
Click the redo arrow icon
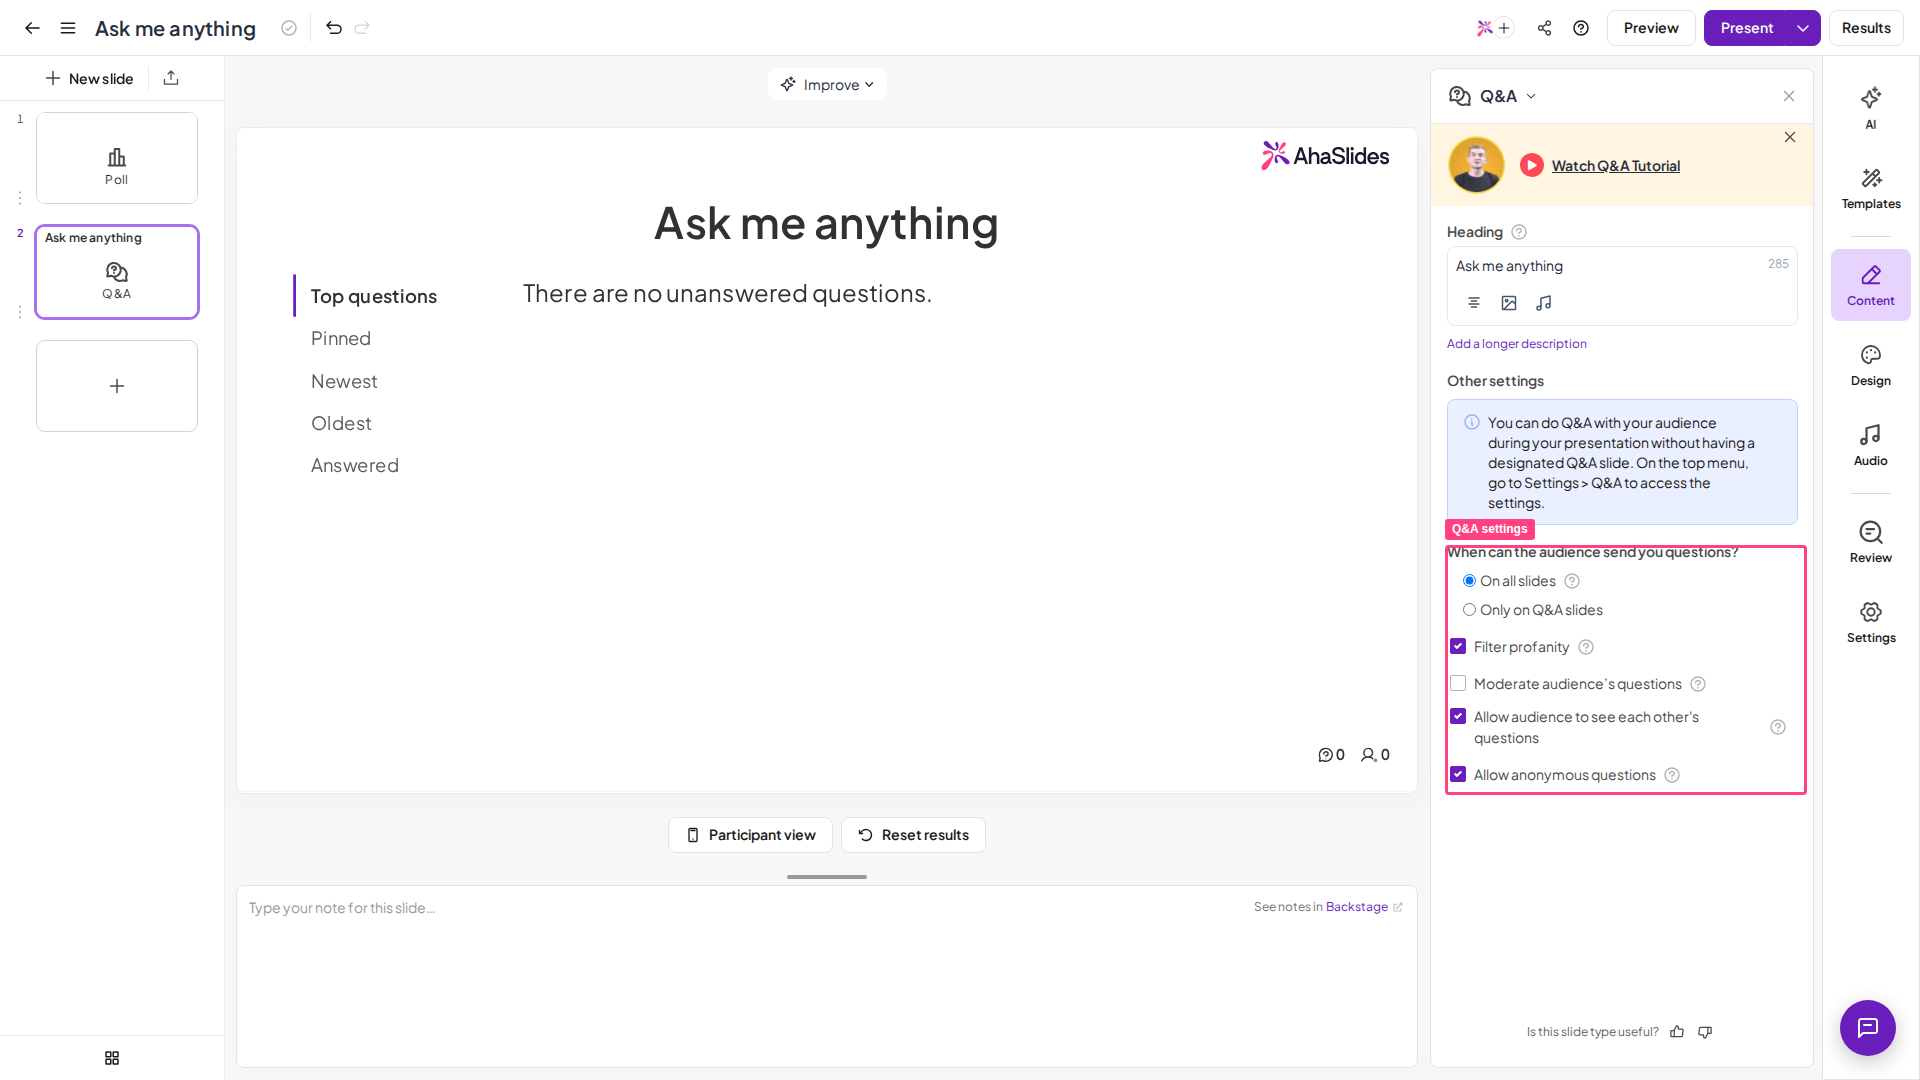[x=362, y=28]
